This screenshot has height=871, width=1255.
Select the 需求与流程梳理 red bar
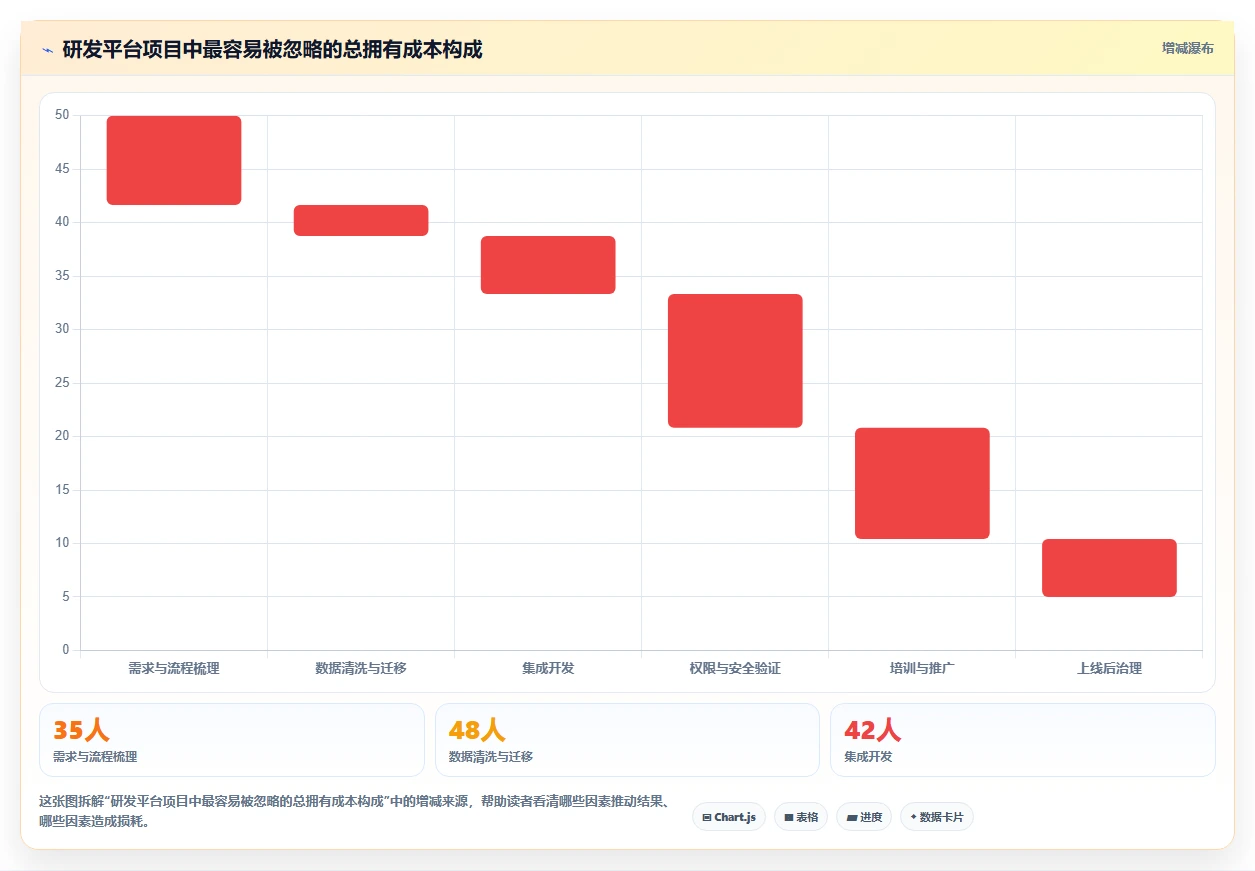click(174, 160)
